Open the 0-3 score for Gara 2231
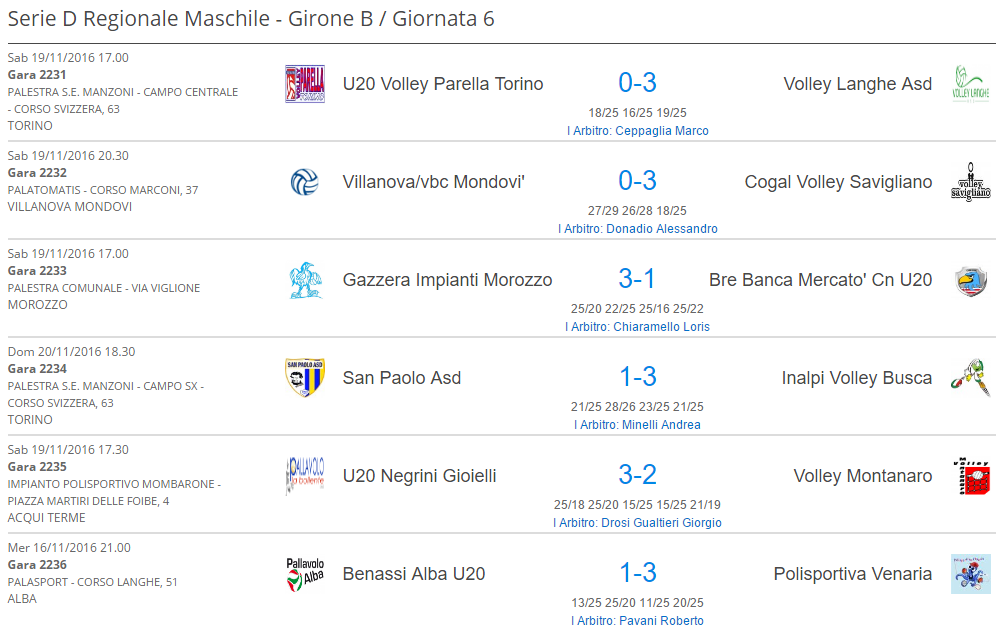This screenshot has width=1004, height=629. pos(638,83)
